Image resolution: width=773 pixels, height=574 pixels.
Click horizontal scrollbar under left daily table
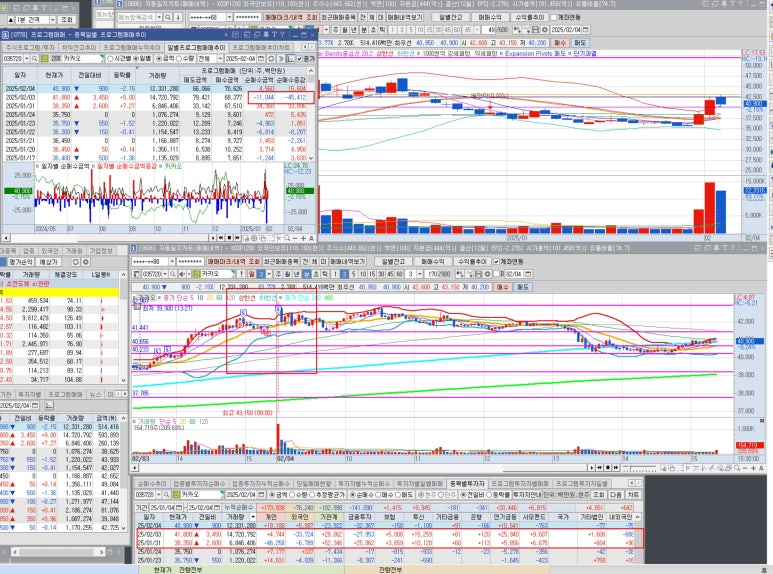click(59, 552)
